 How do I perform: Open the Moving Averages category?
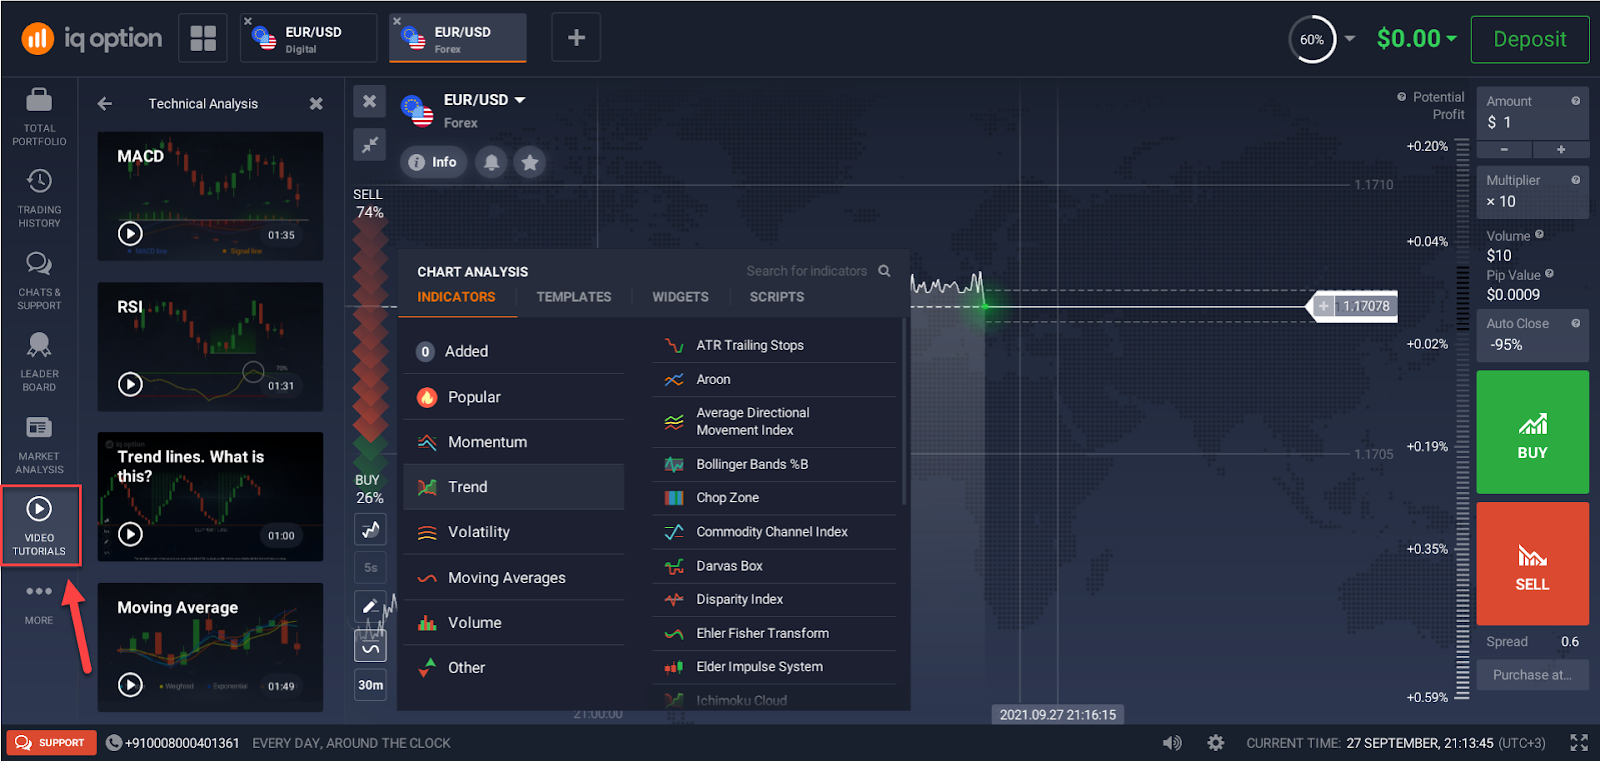point(514,578)
